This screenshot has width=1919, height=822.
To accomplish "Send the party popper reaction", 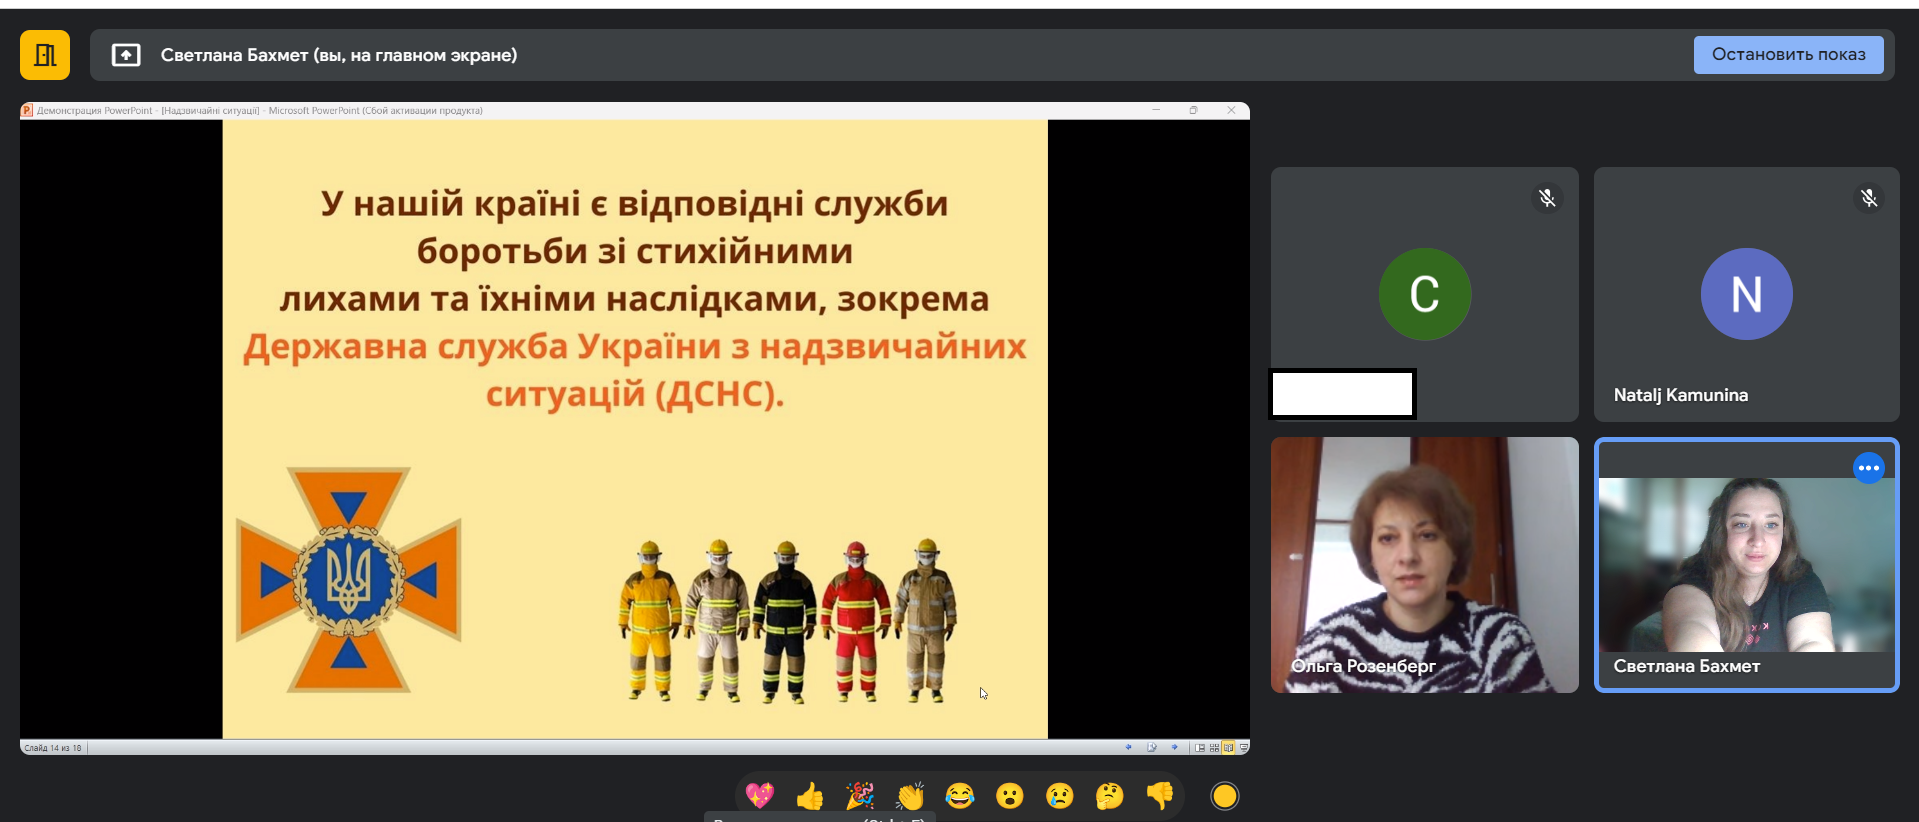I will [859, 796].
